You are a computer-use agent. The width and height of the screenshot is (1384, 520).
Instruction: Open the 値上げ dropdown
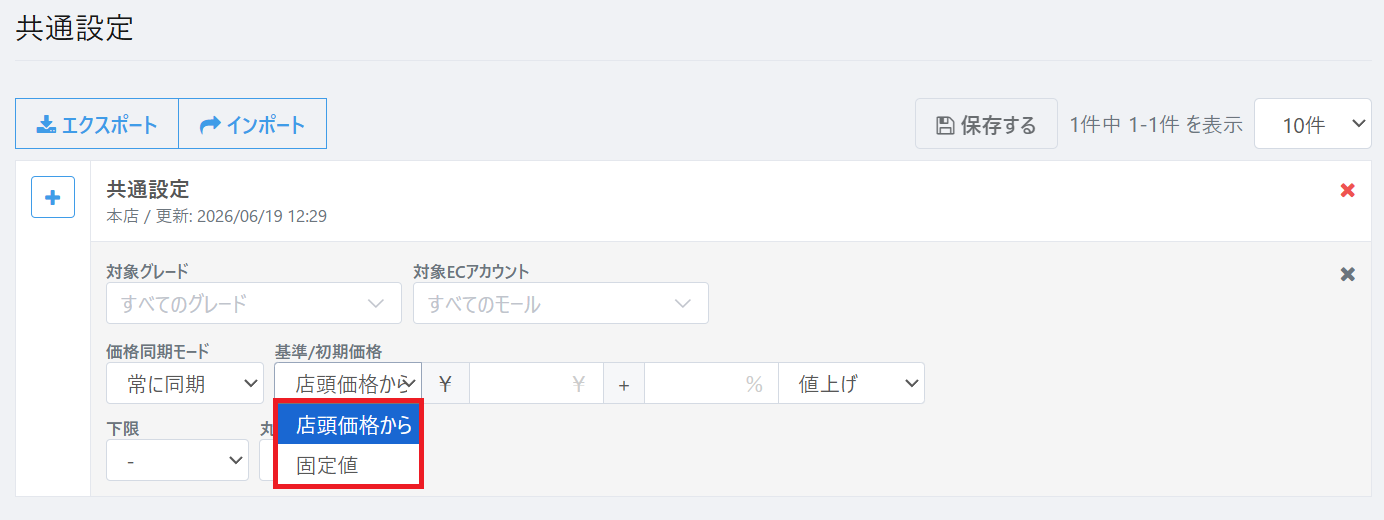(x=852, y=383)
